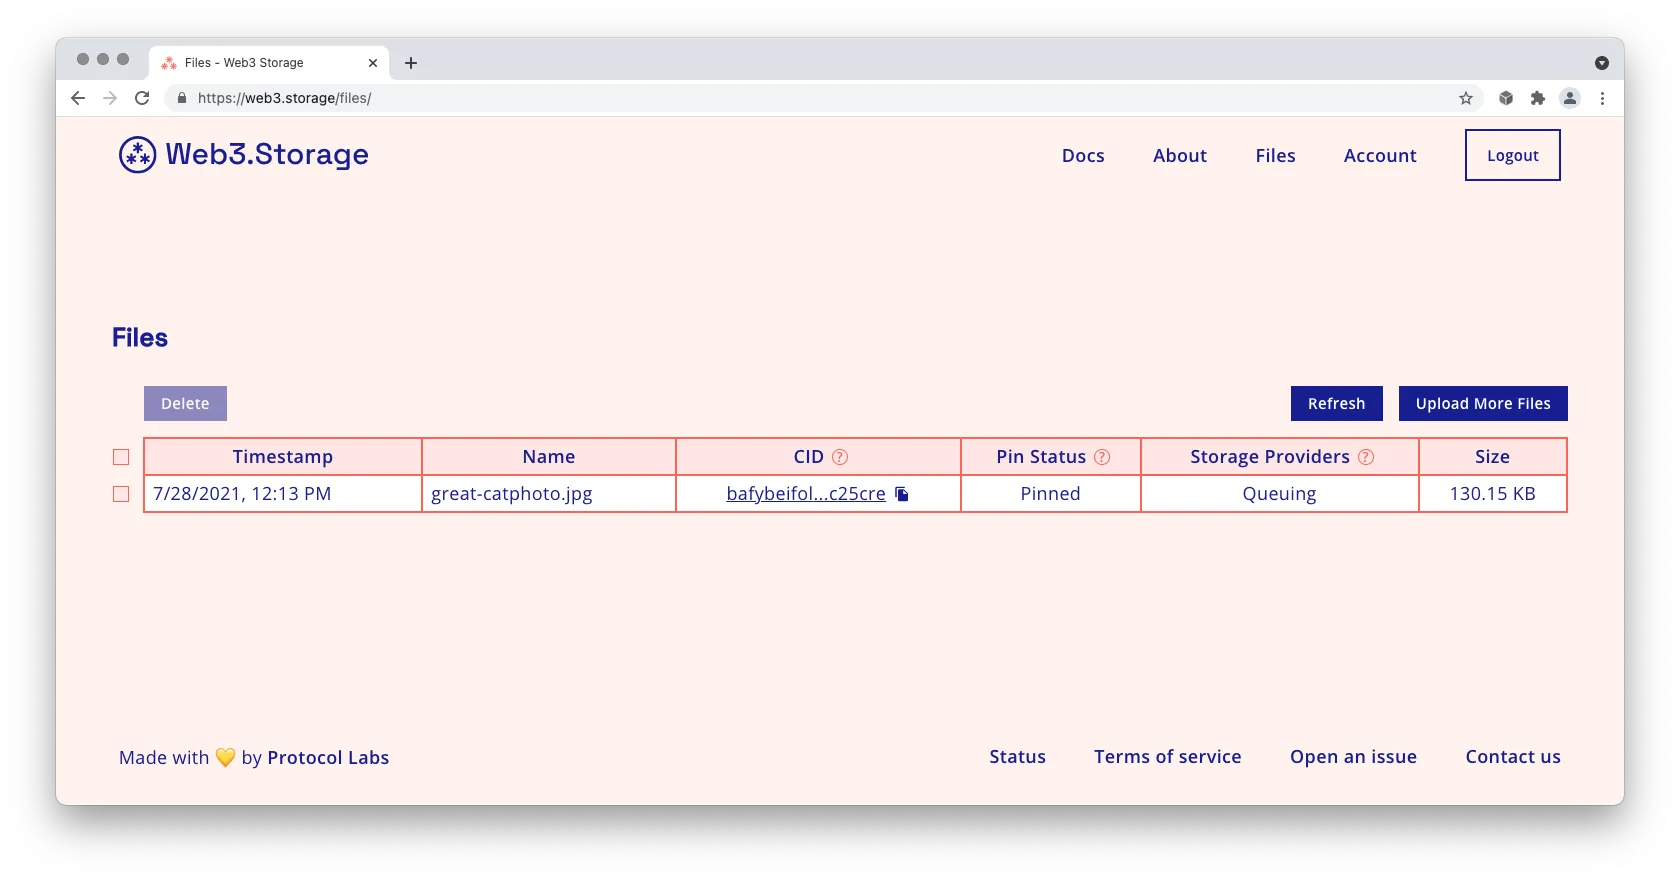Copy the CID using the copy icon
The image size is (1680, 879).
pyautogui.click(x=902, y=494)
